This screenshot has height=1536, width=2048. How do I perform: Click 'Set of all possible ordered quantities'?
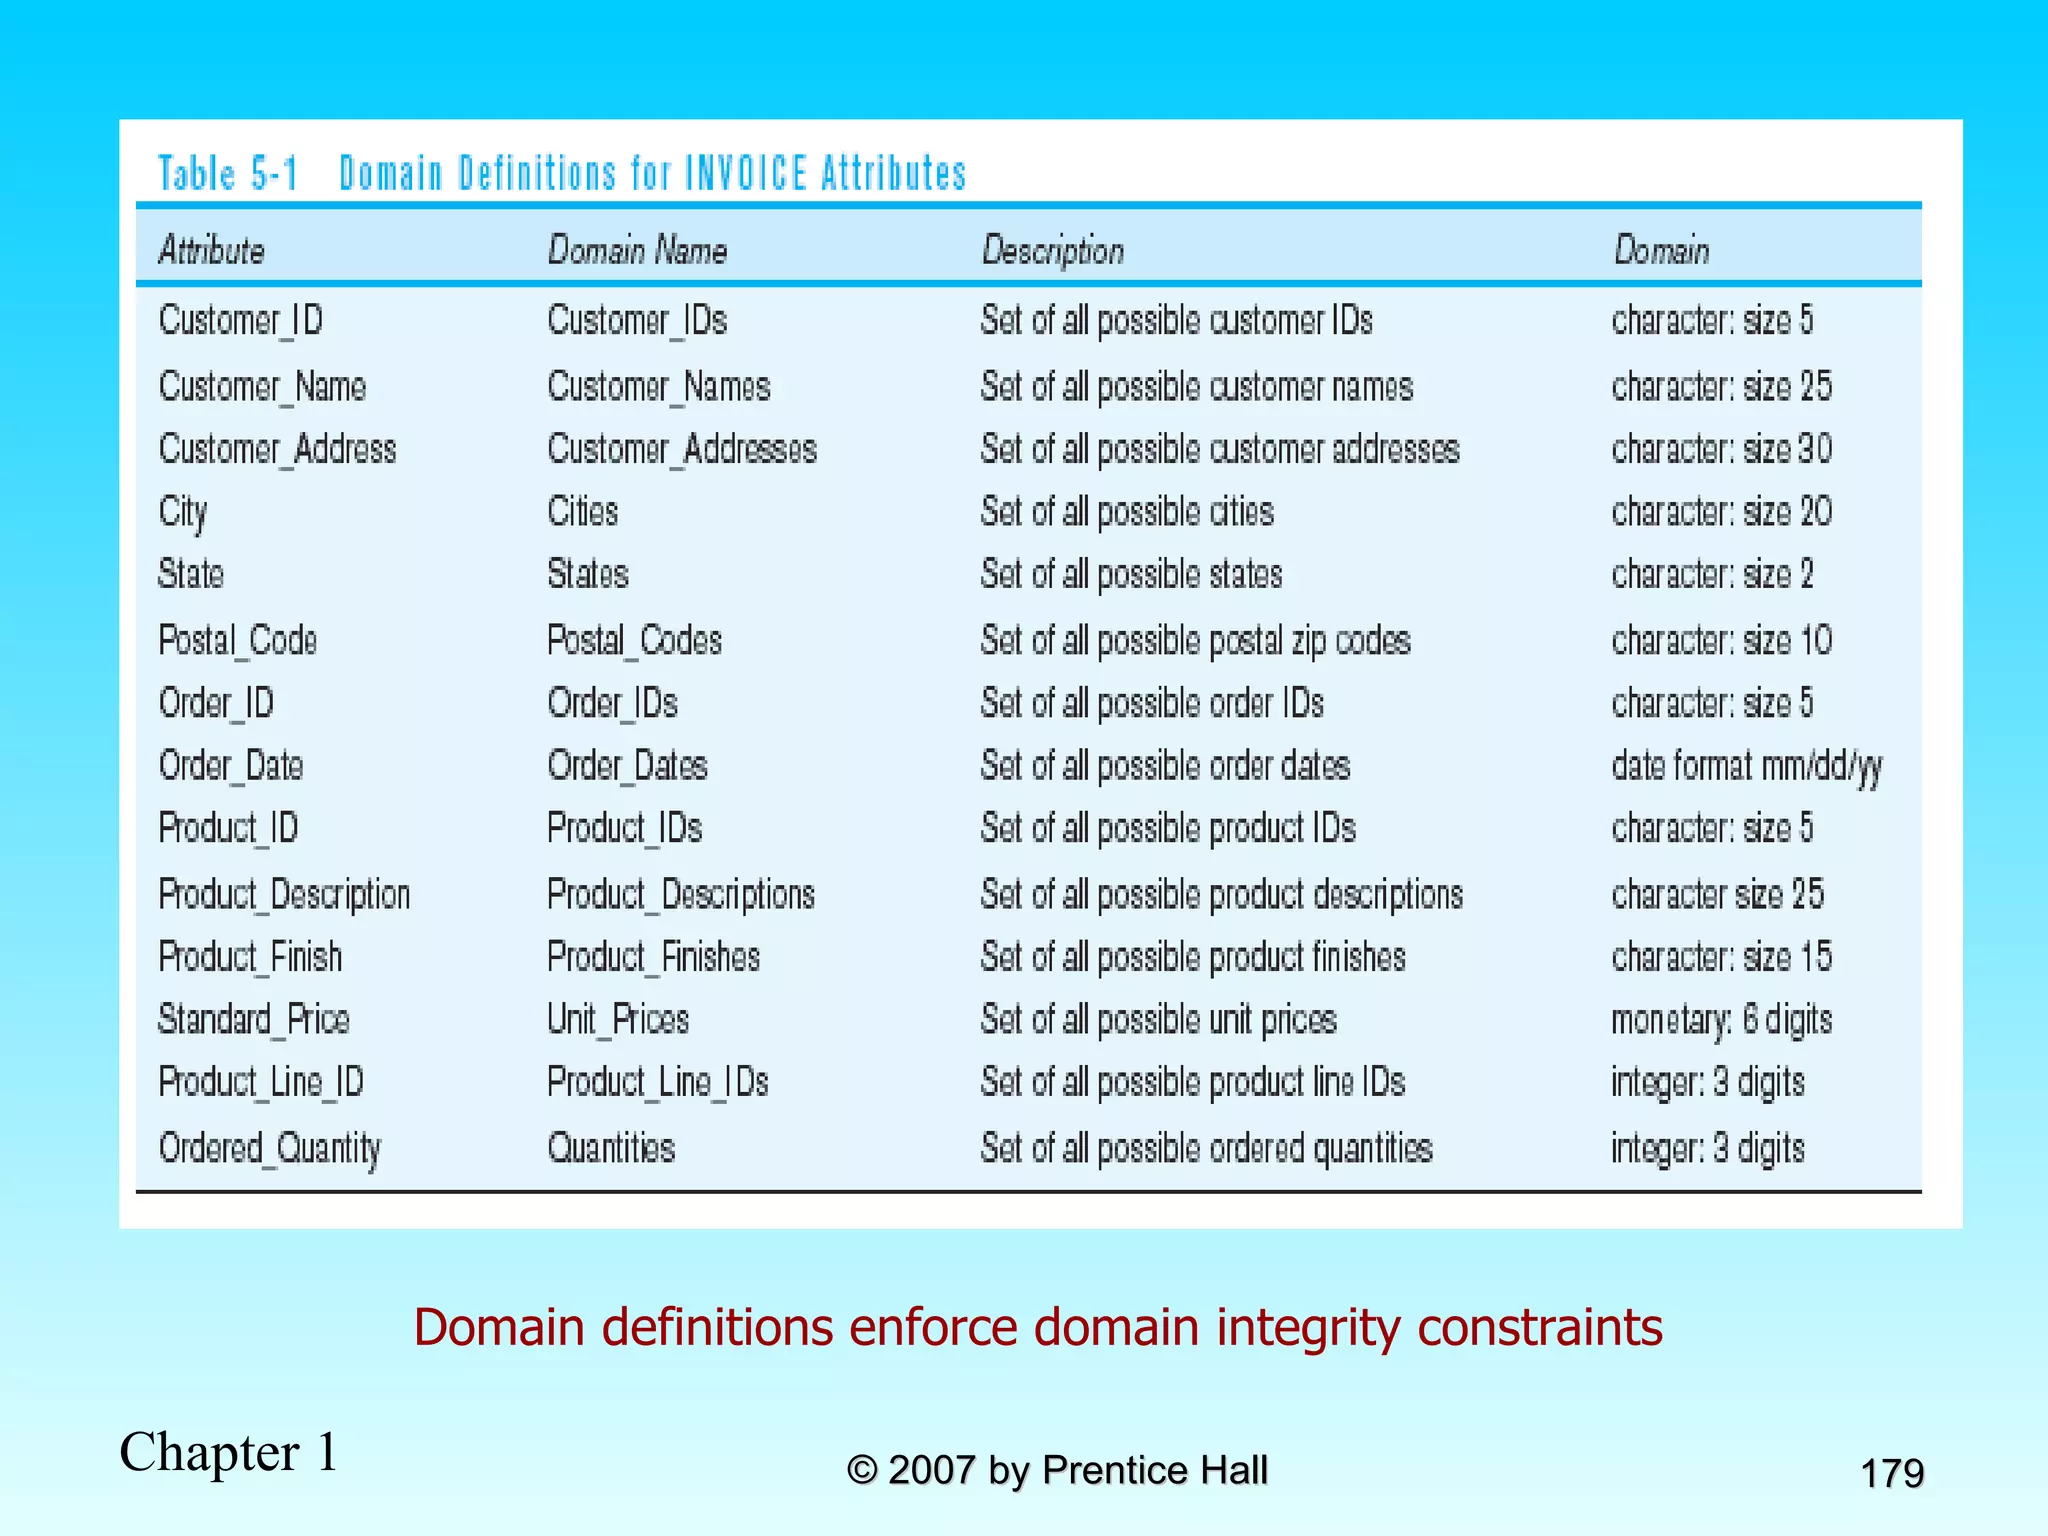[x=1207, y=1148]
